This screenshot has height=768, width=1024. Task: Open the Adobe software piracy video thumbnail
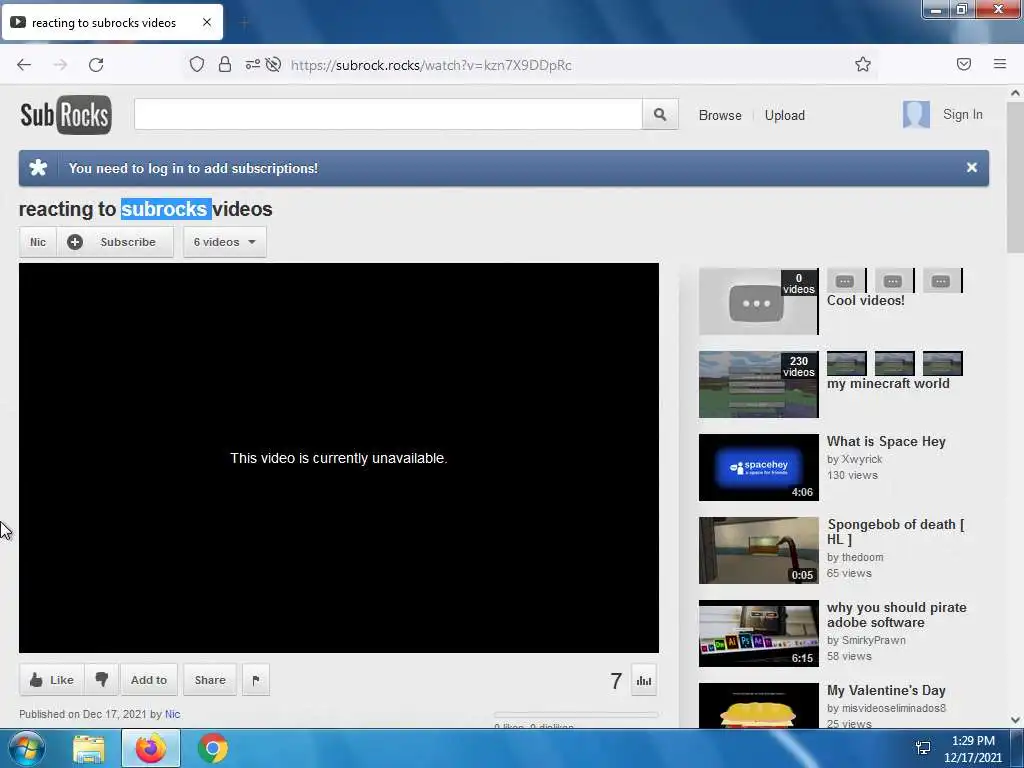[758, 633]
